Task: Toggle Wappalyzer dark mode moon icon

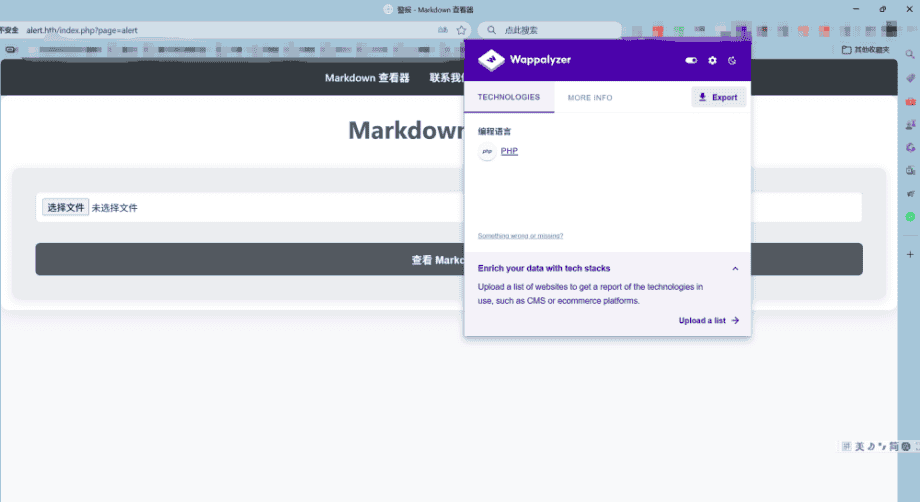Action: click(x=732, y=61)
